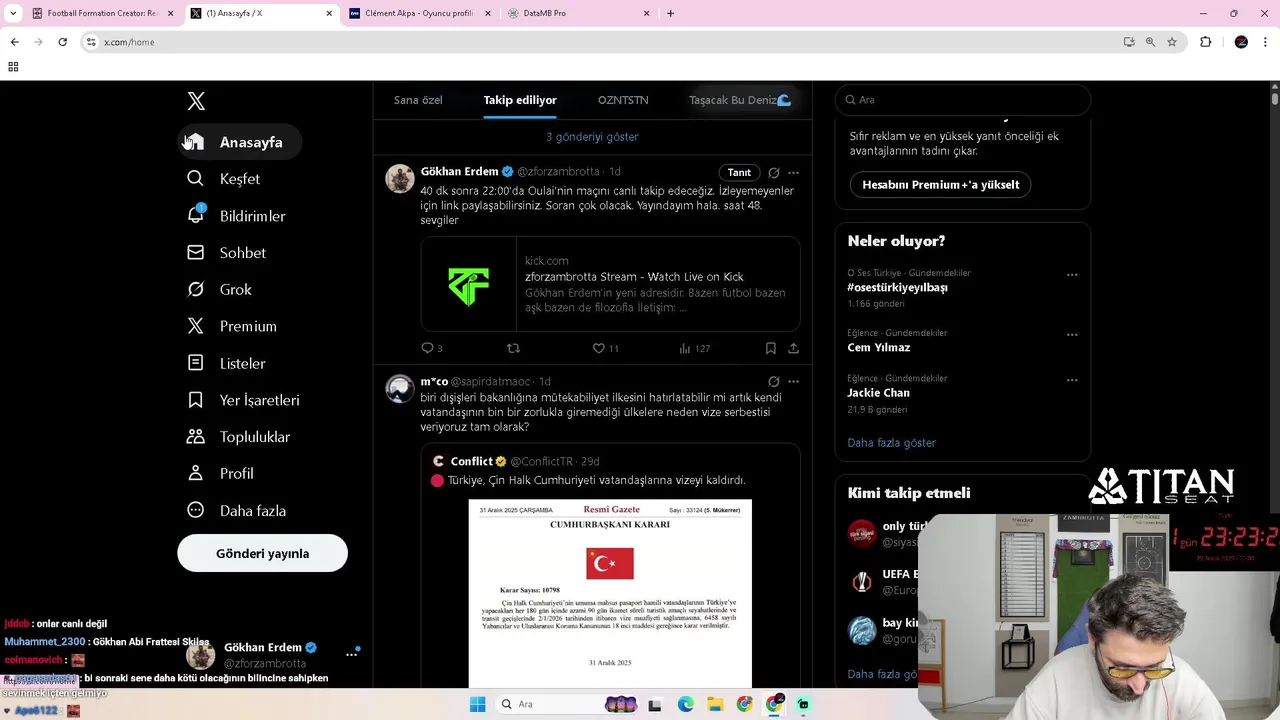Open Gökhan Erdem profile avatar in post

point(400,178)
